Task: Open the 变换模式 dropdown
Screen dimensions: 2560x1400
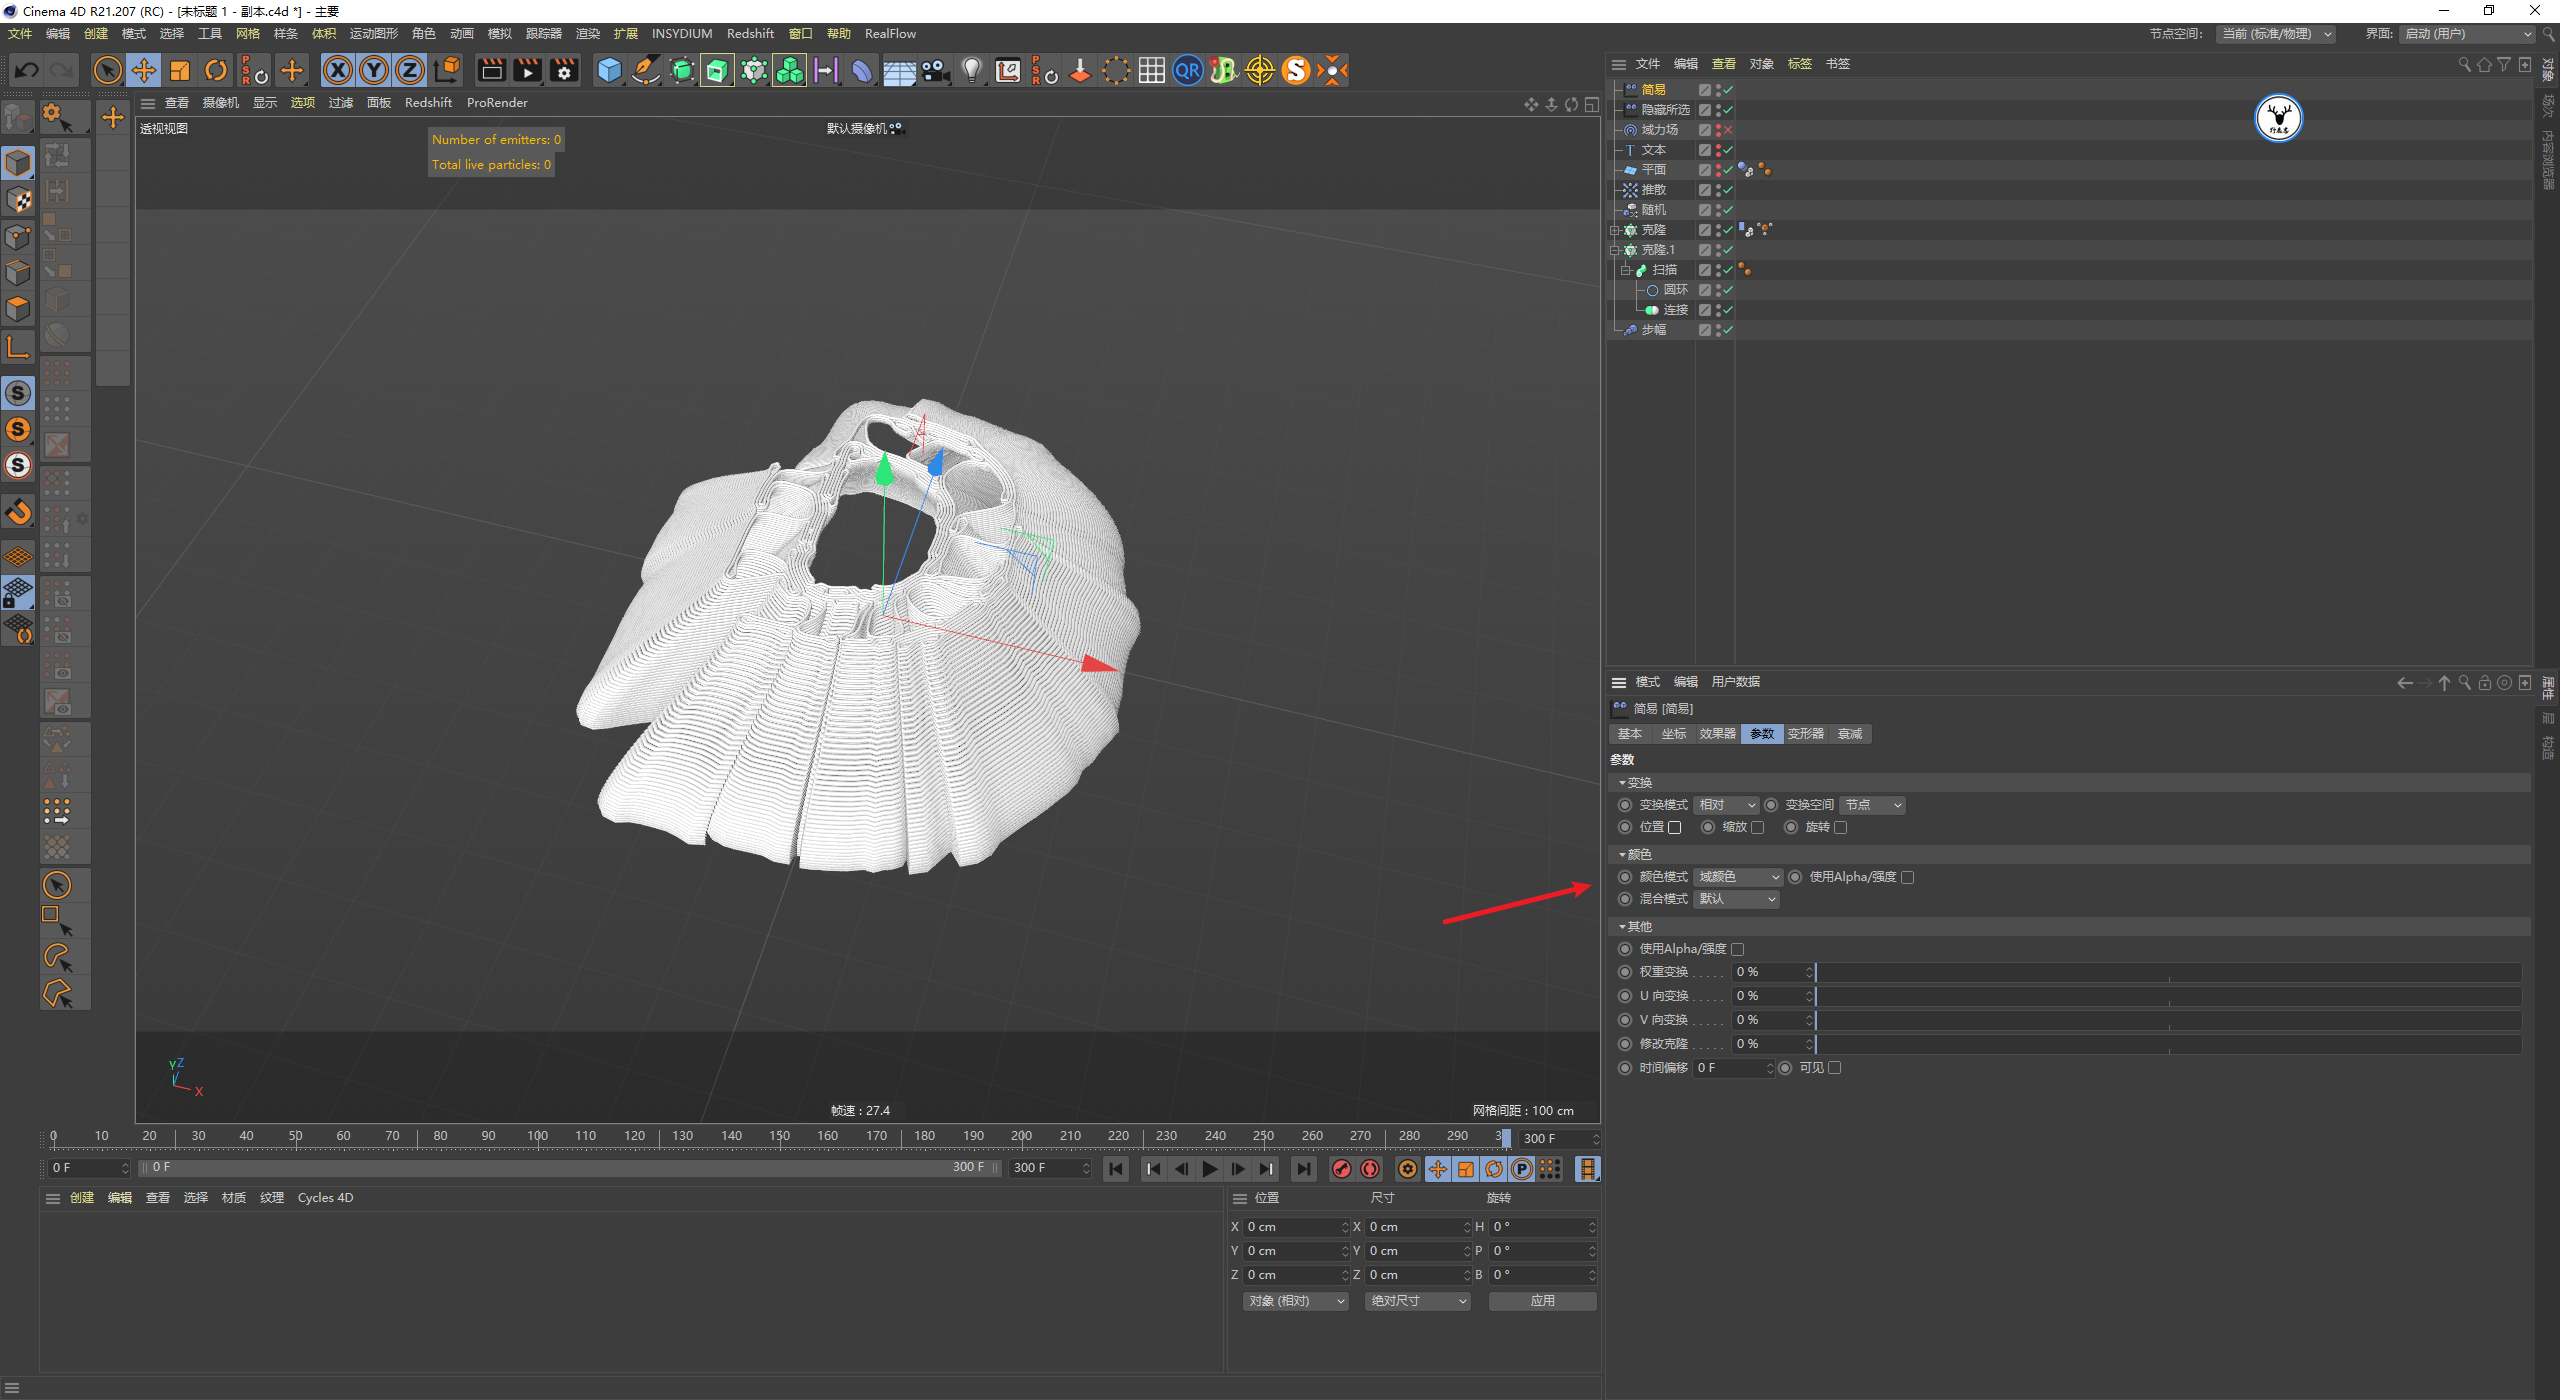Action: click(x=1727, y=805)
